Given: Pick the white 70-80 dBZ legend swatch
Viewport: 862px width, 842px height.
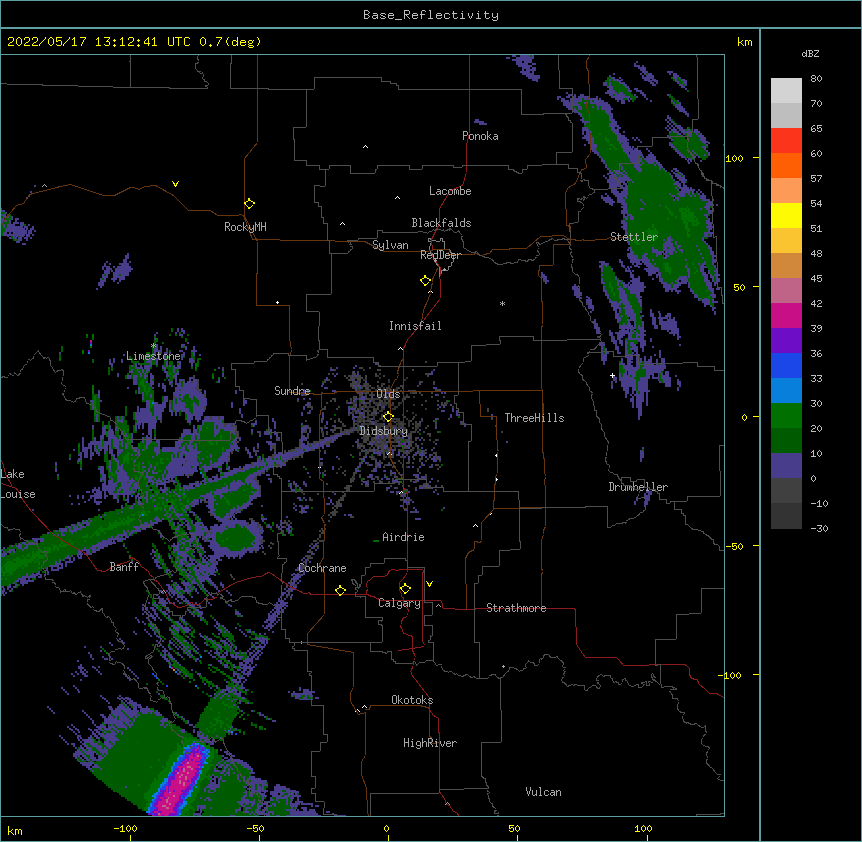Looking at the screenshot, I should pyautogui.click(x=786, y=91).
